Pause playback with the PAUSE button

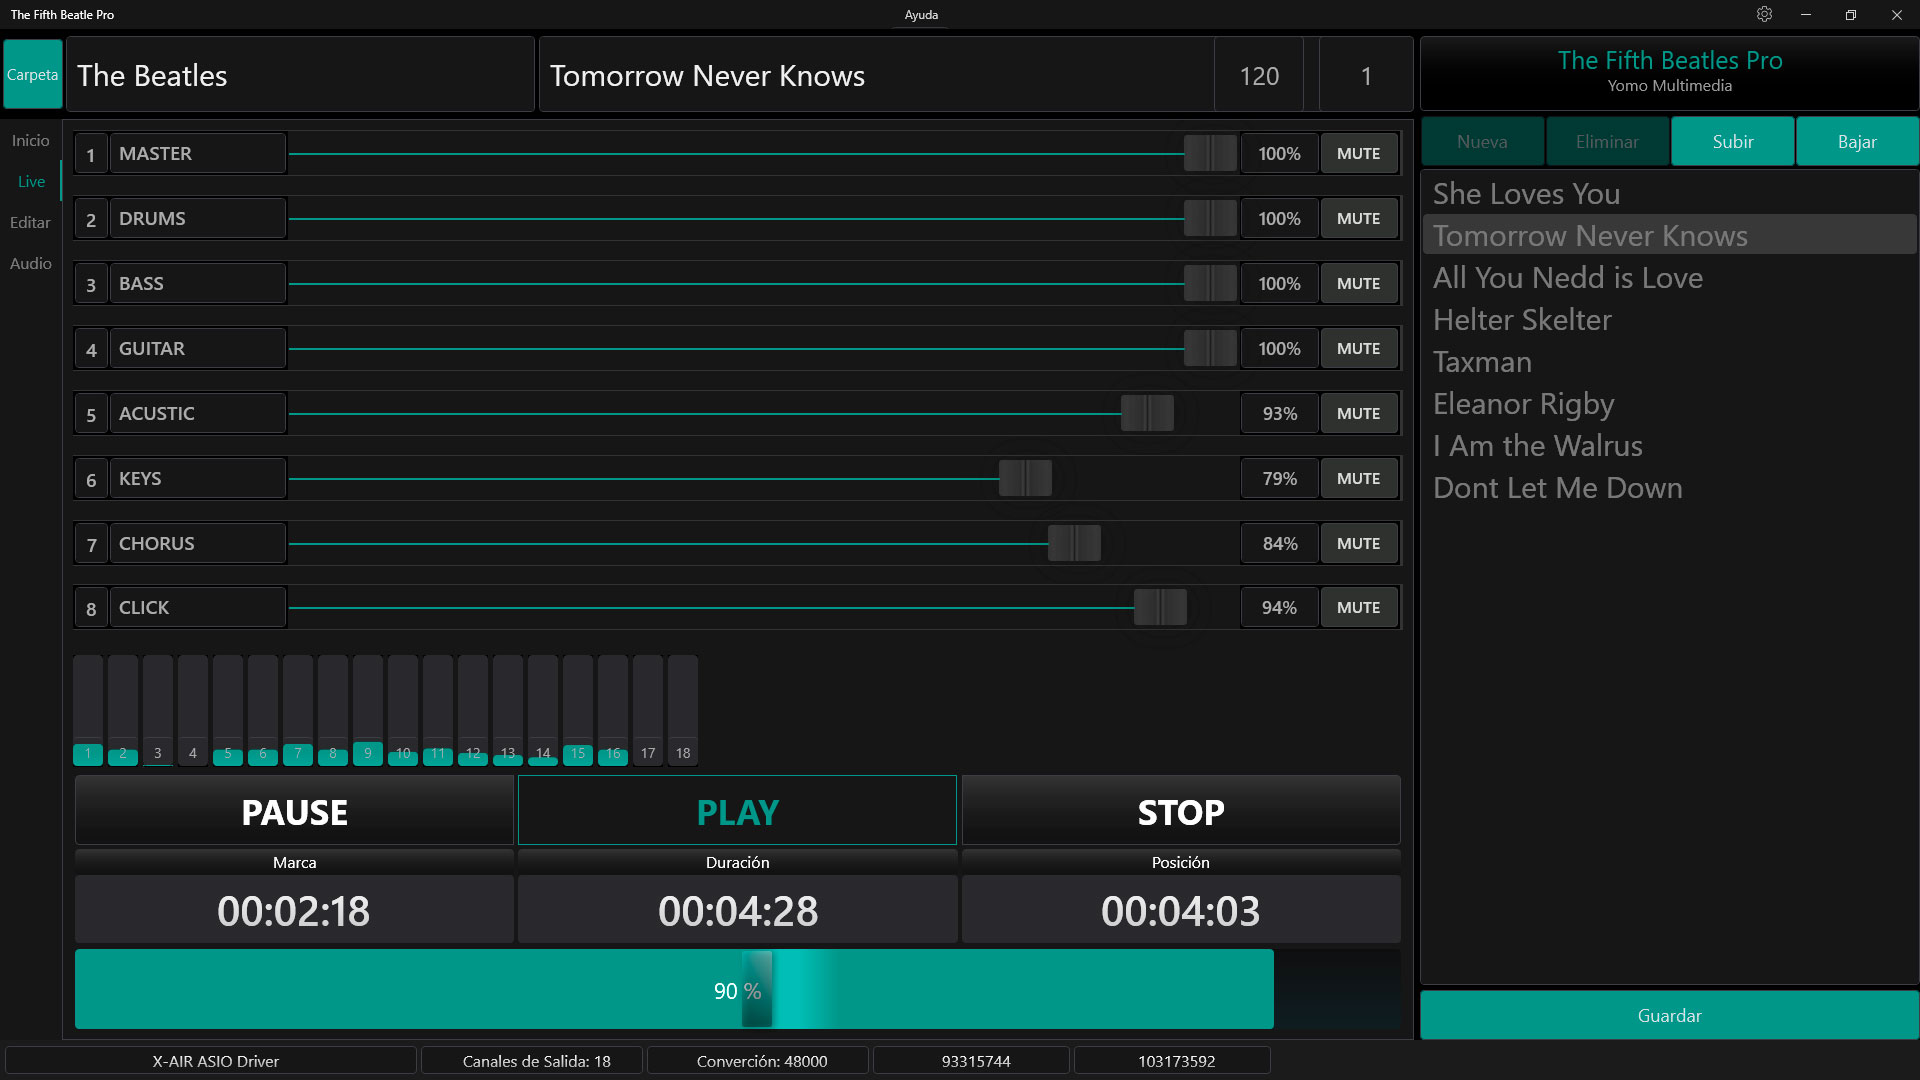coord(294,811)
